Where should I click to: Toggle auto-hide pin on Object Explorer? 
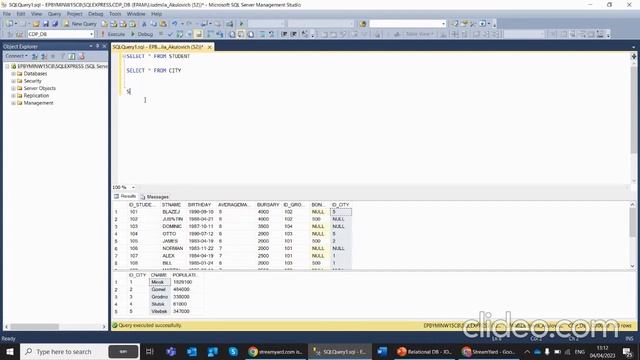point(98,46)
